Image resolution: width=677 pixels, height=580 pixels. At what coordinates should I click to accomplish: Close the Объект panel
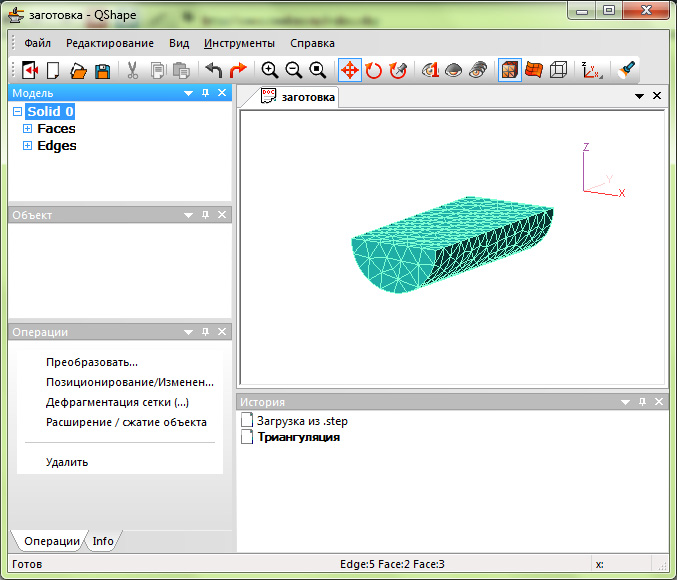(x=222, y=215)
